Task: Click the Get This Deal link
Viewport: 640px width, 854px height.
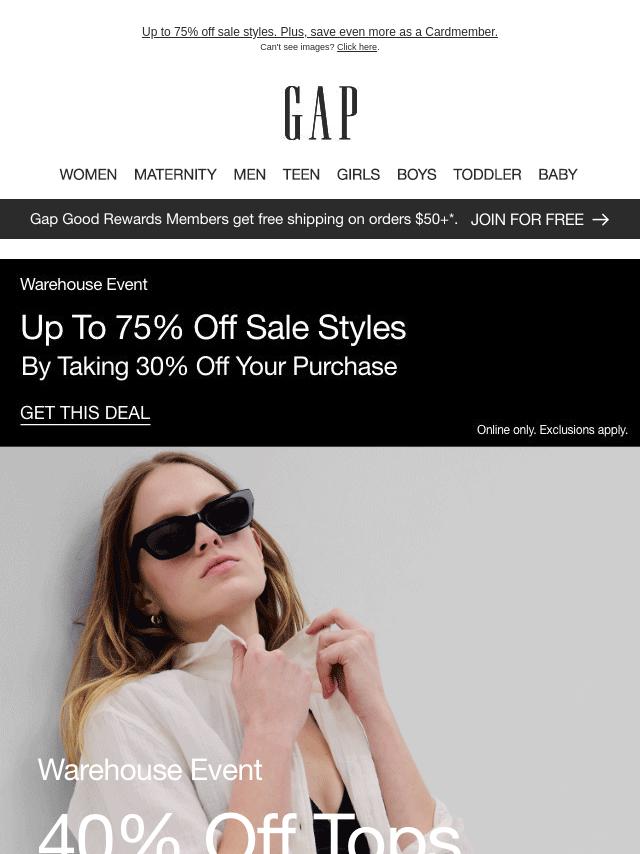Action: [x=85, y=413]
